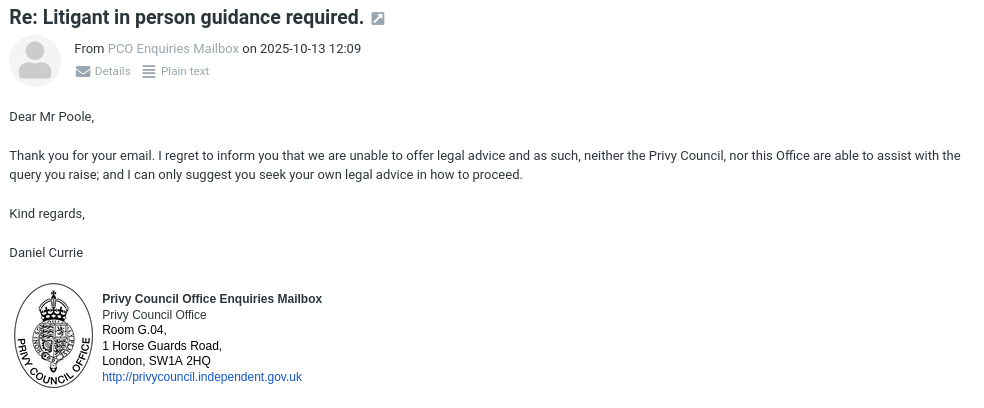Expand the Details header text

pos(112,71)
